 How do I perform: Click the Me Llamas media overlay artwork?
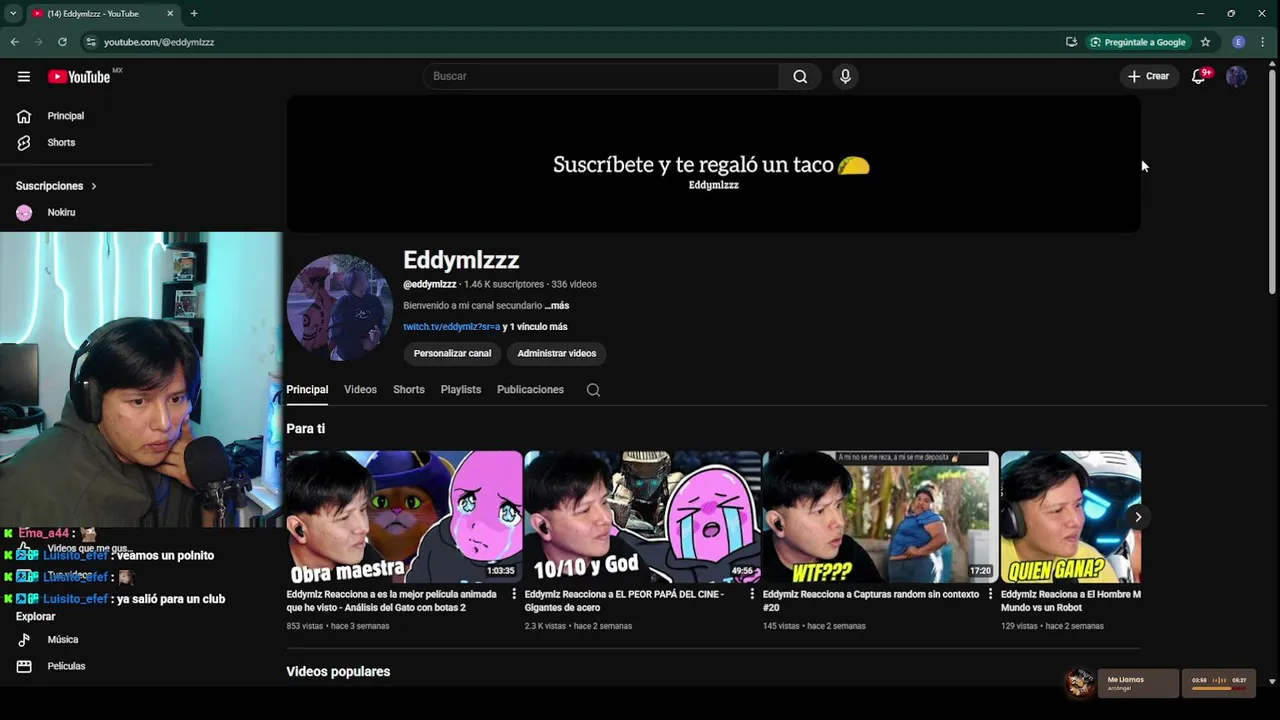1080,683
